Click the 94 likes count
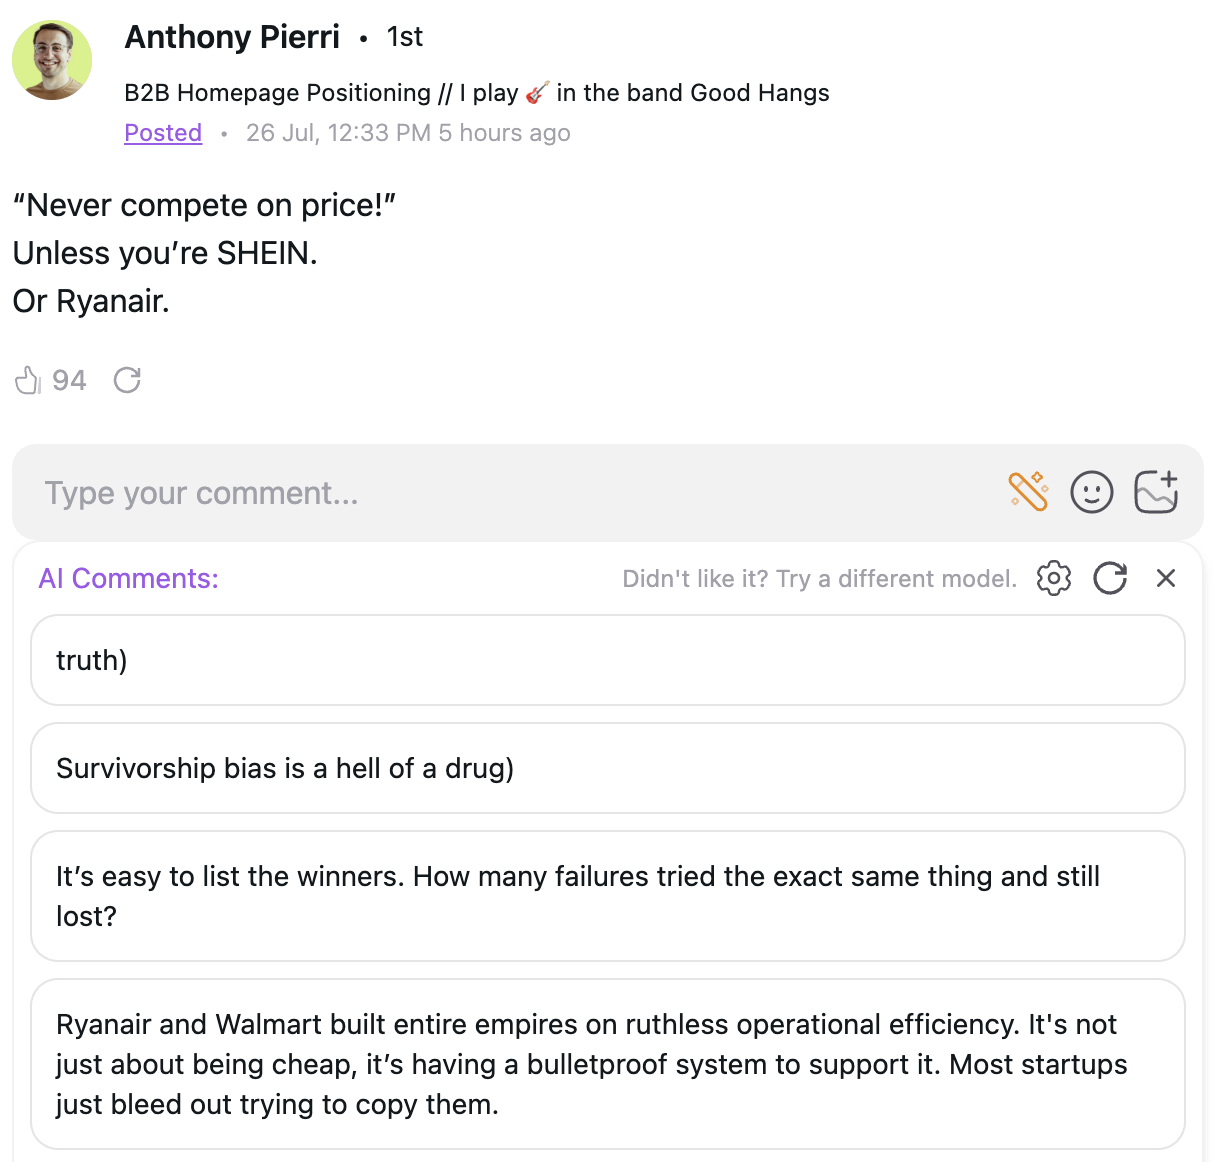The width and height of the screenshot is (1220, 1162). (69, 380)
